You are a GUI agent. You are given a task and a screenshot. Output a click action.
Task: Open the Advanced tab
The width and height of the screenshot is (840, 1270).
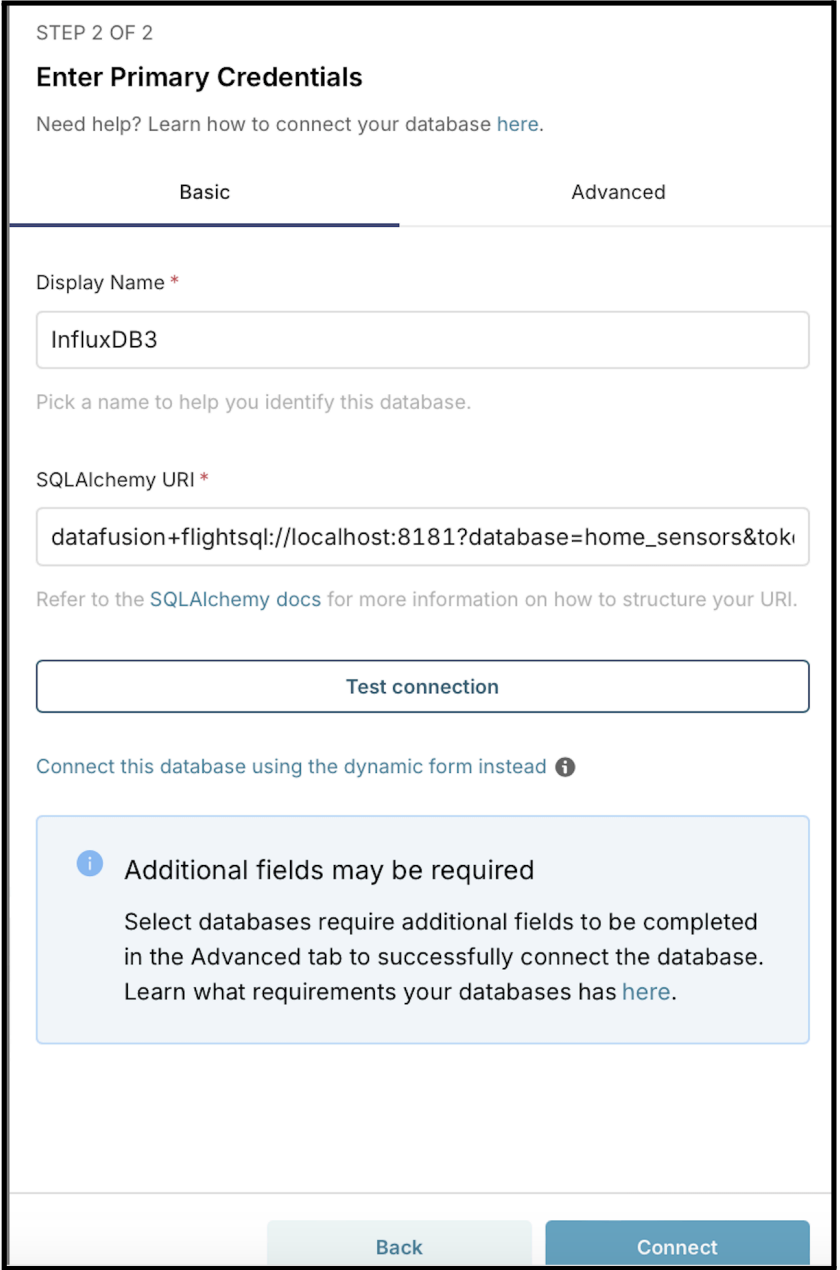[x=618, y=192]
